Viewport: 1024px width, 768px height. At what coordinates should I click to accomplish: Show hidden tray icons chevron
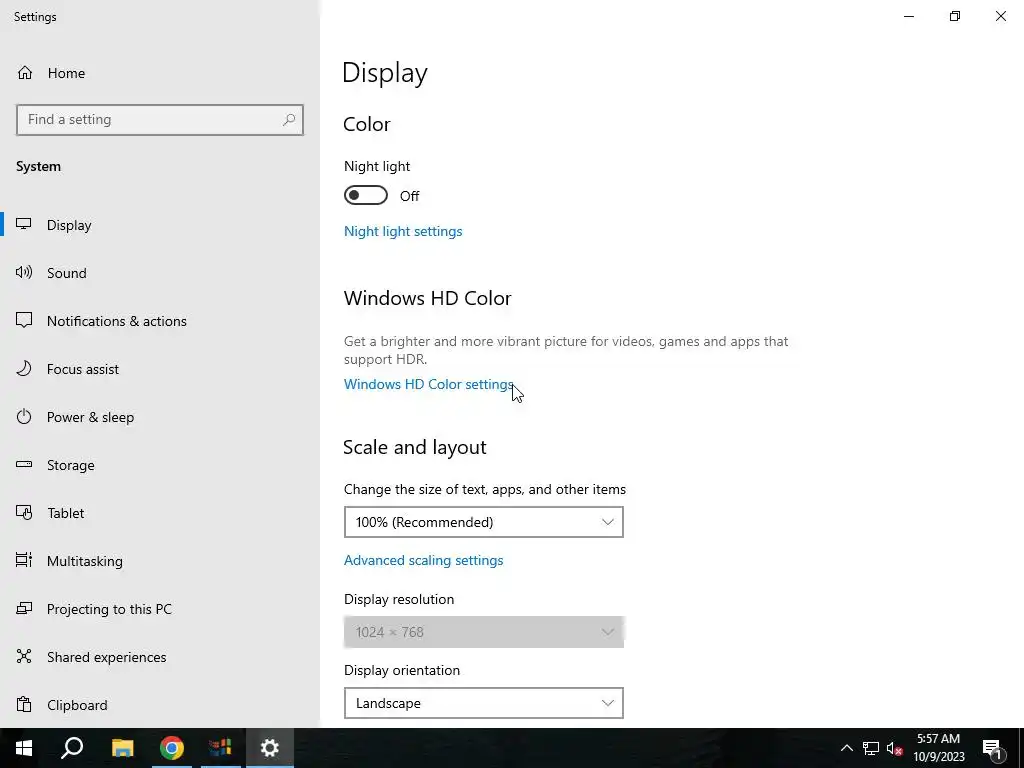point(846,748)
